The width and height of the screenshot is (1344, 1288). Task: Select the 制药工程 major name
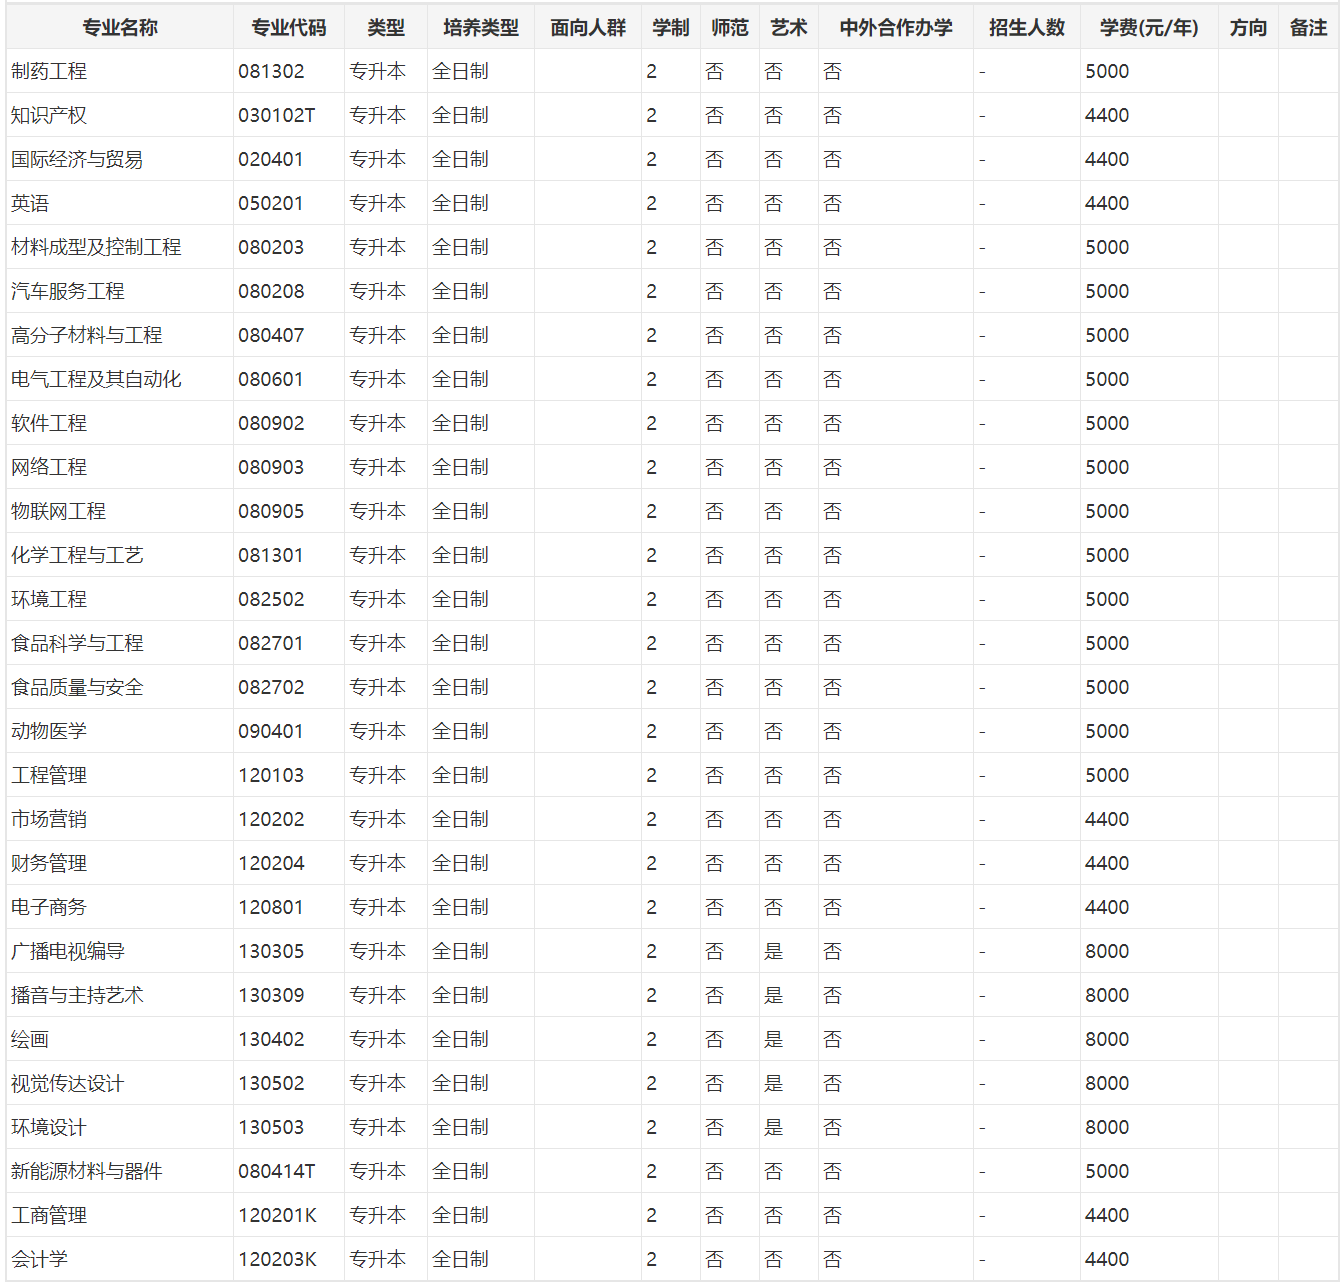pyautogui.click(x=49, y=72)
